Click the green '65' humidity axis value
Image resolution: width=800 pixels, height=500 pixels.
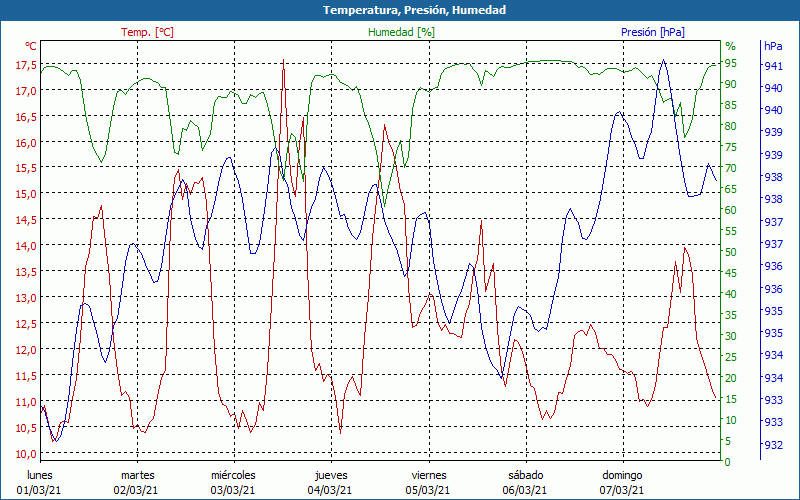point(731,189)
